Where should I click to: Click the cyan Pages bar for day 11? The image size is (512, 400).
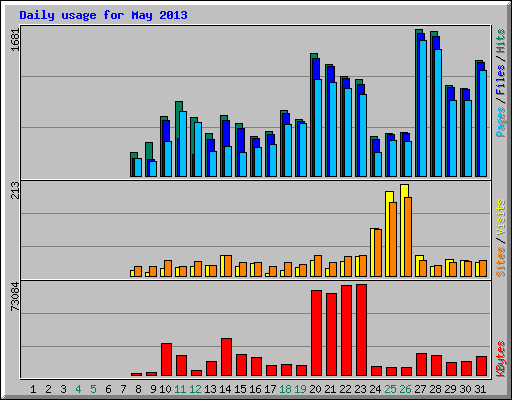[x=183, y=144]
